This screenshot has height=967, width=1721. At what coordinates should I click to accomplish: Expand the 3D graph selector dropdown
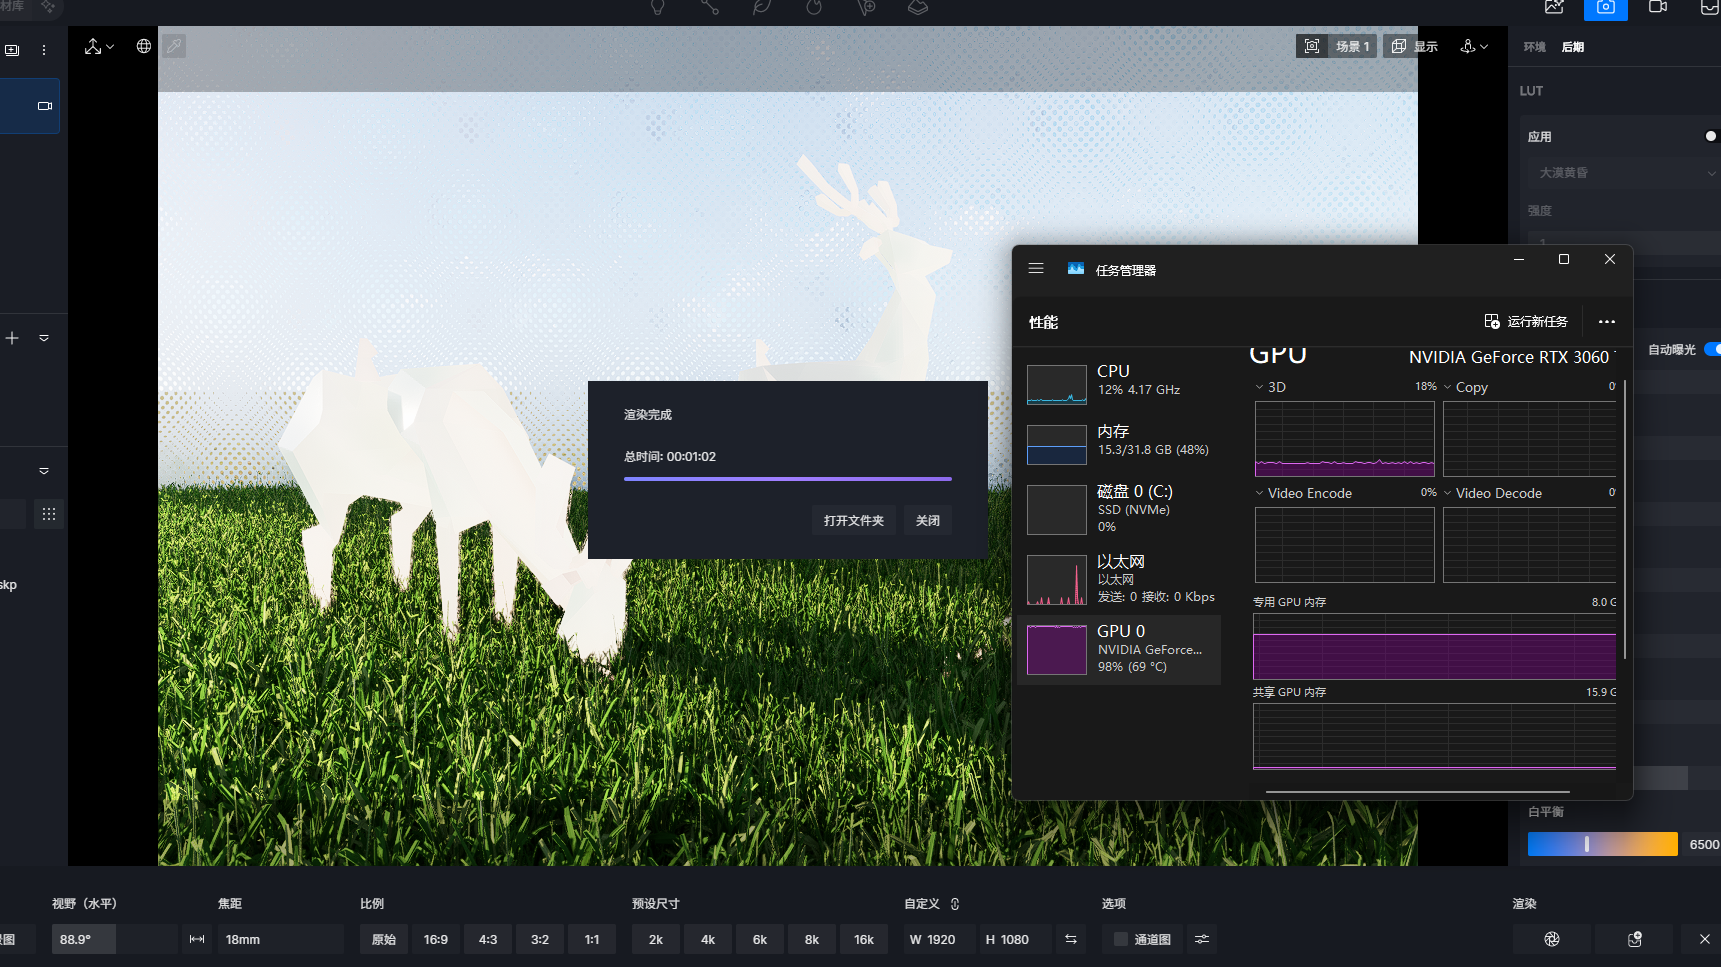tap(1260, 387)
